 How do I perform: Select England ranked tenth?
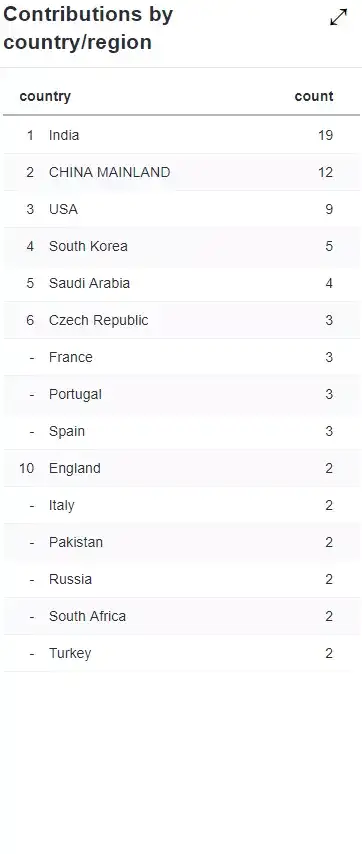181,468
